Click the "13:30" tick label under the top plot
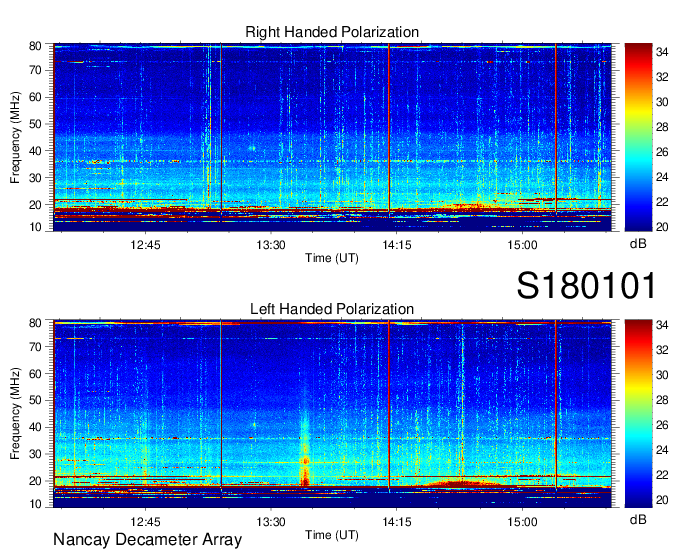 click(271, 245)
